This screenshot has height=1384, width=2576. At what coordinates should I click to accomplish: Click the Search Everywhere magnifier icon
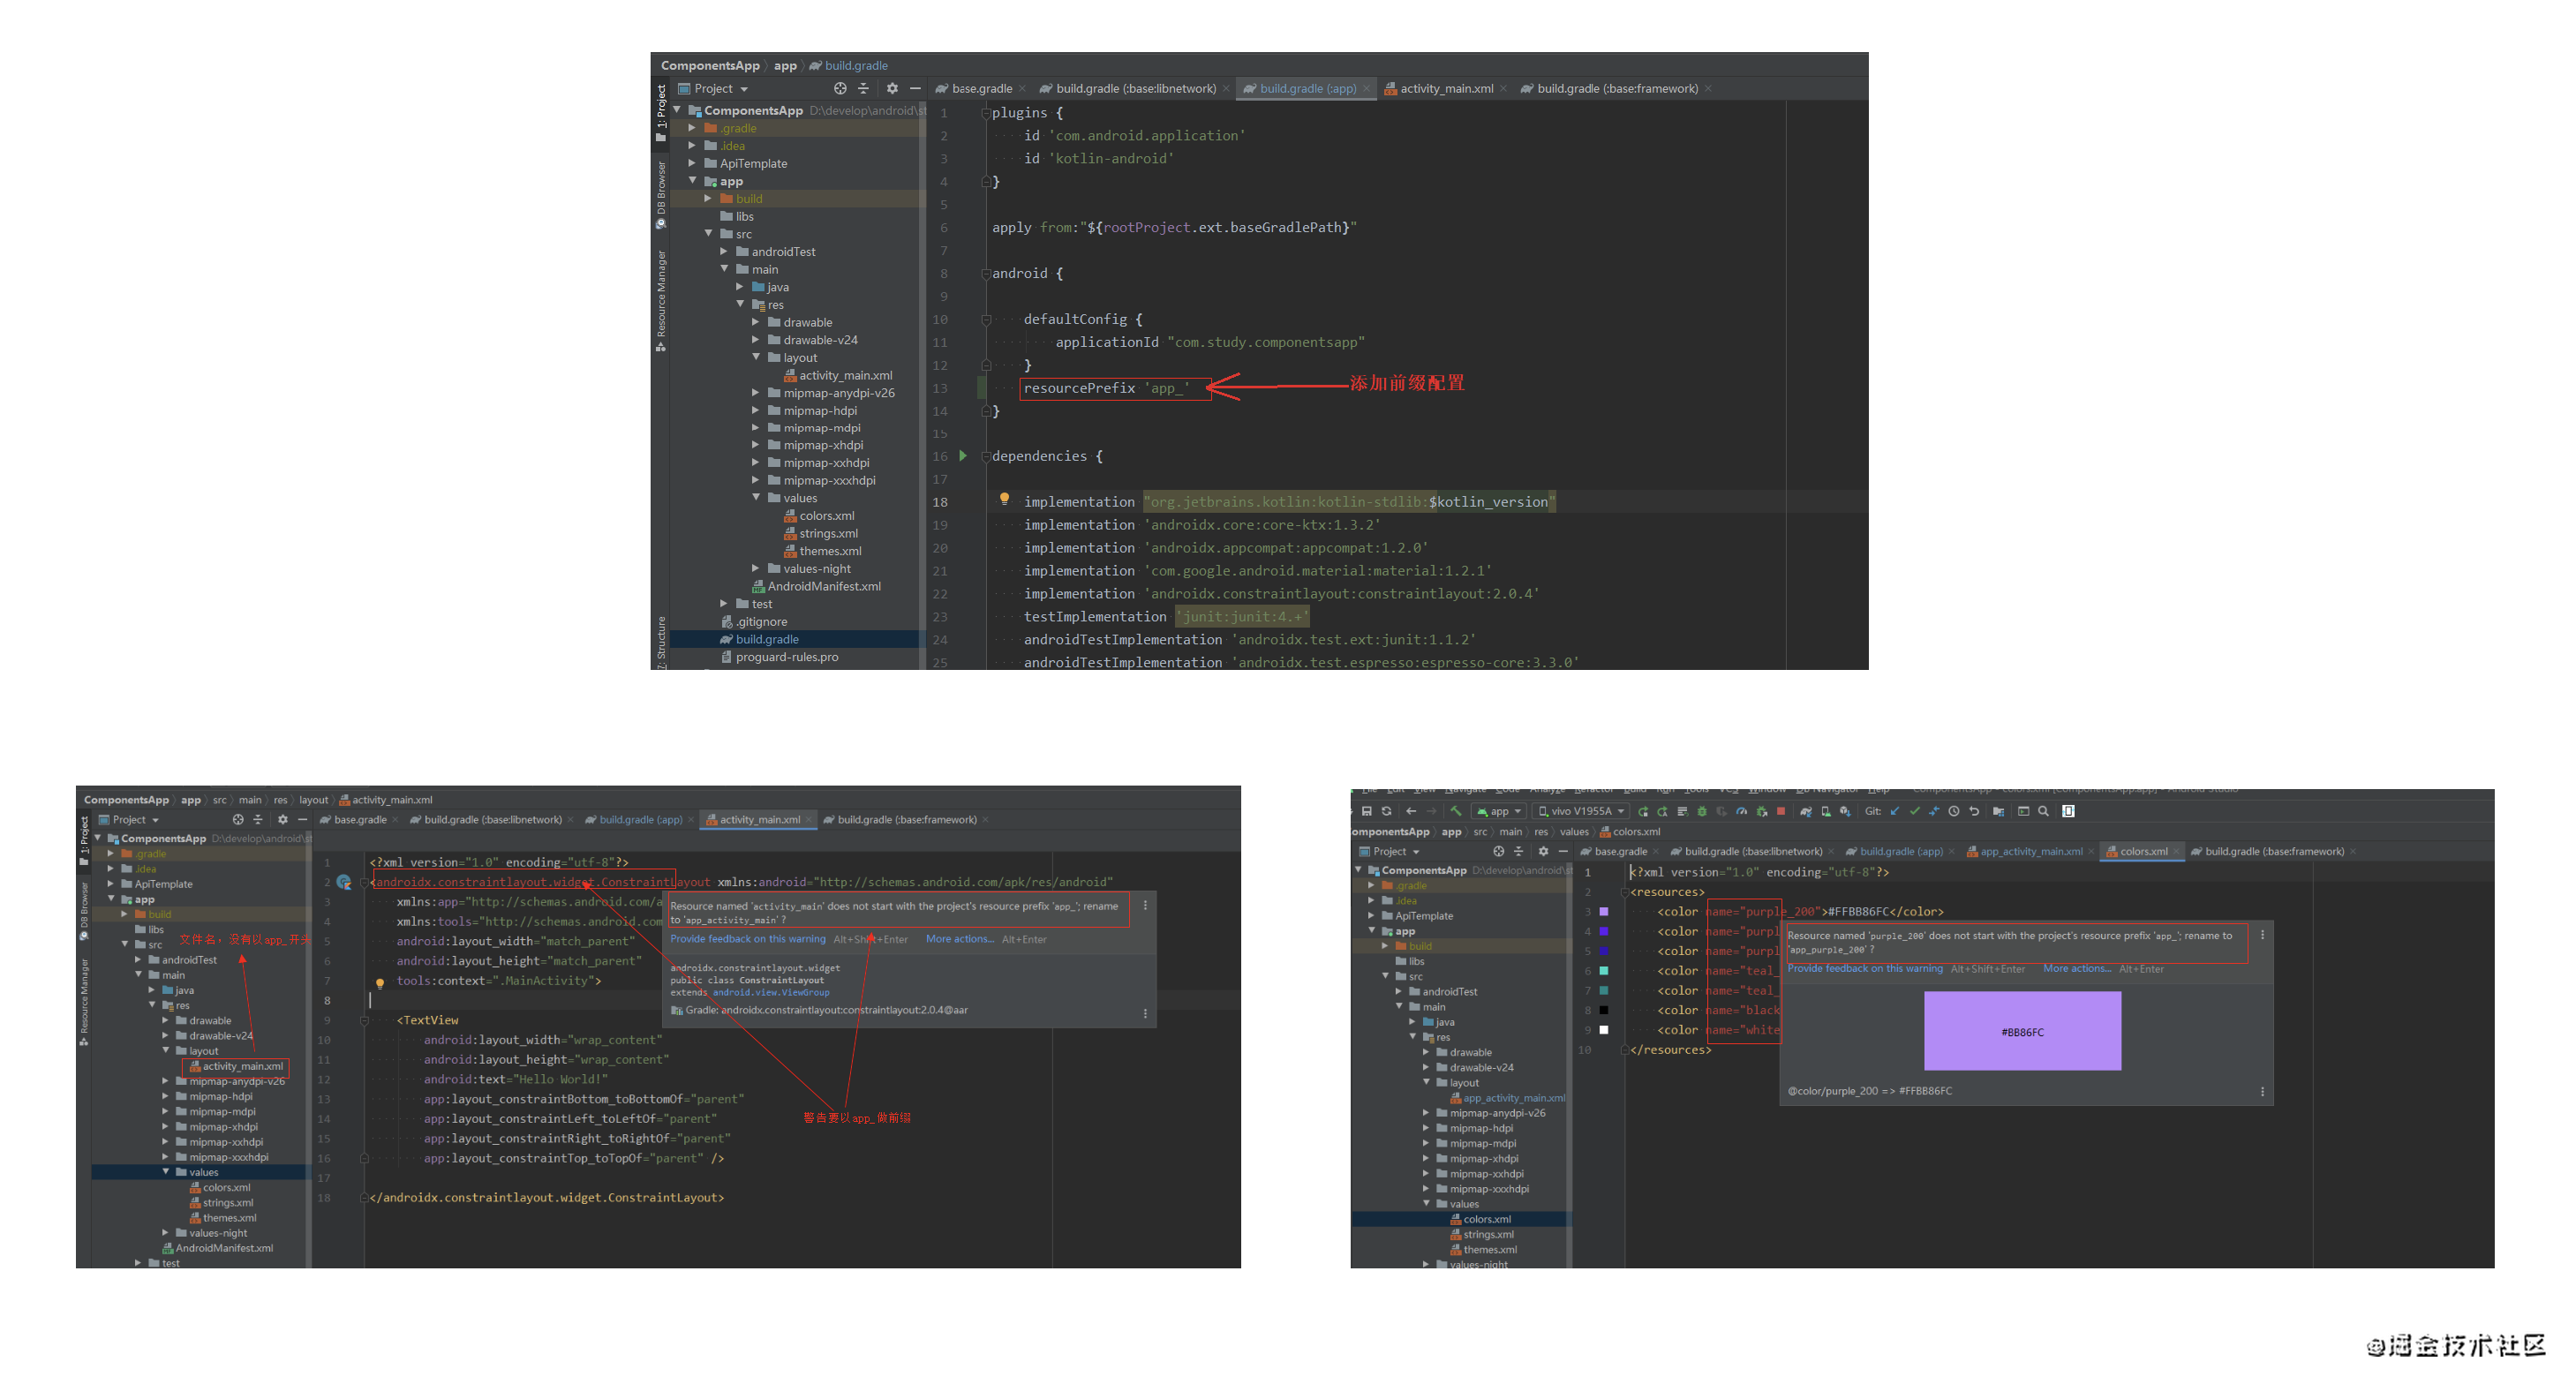(x=2044, y=812)
